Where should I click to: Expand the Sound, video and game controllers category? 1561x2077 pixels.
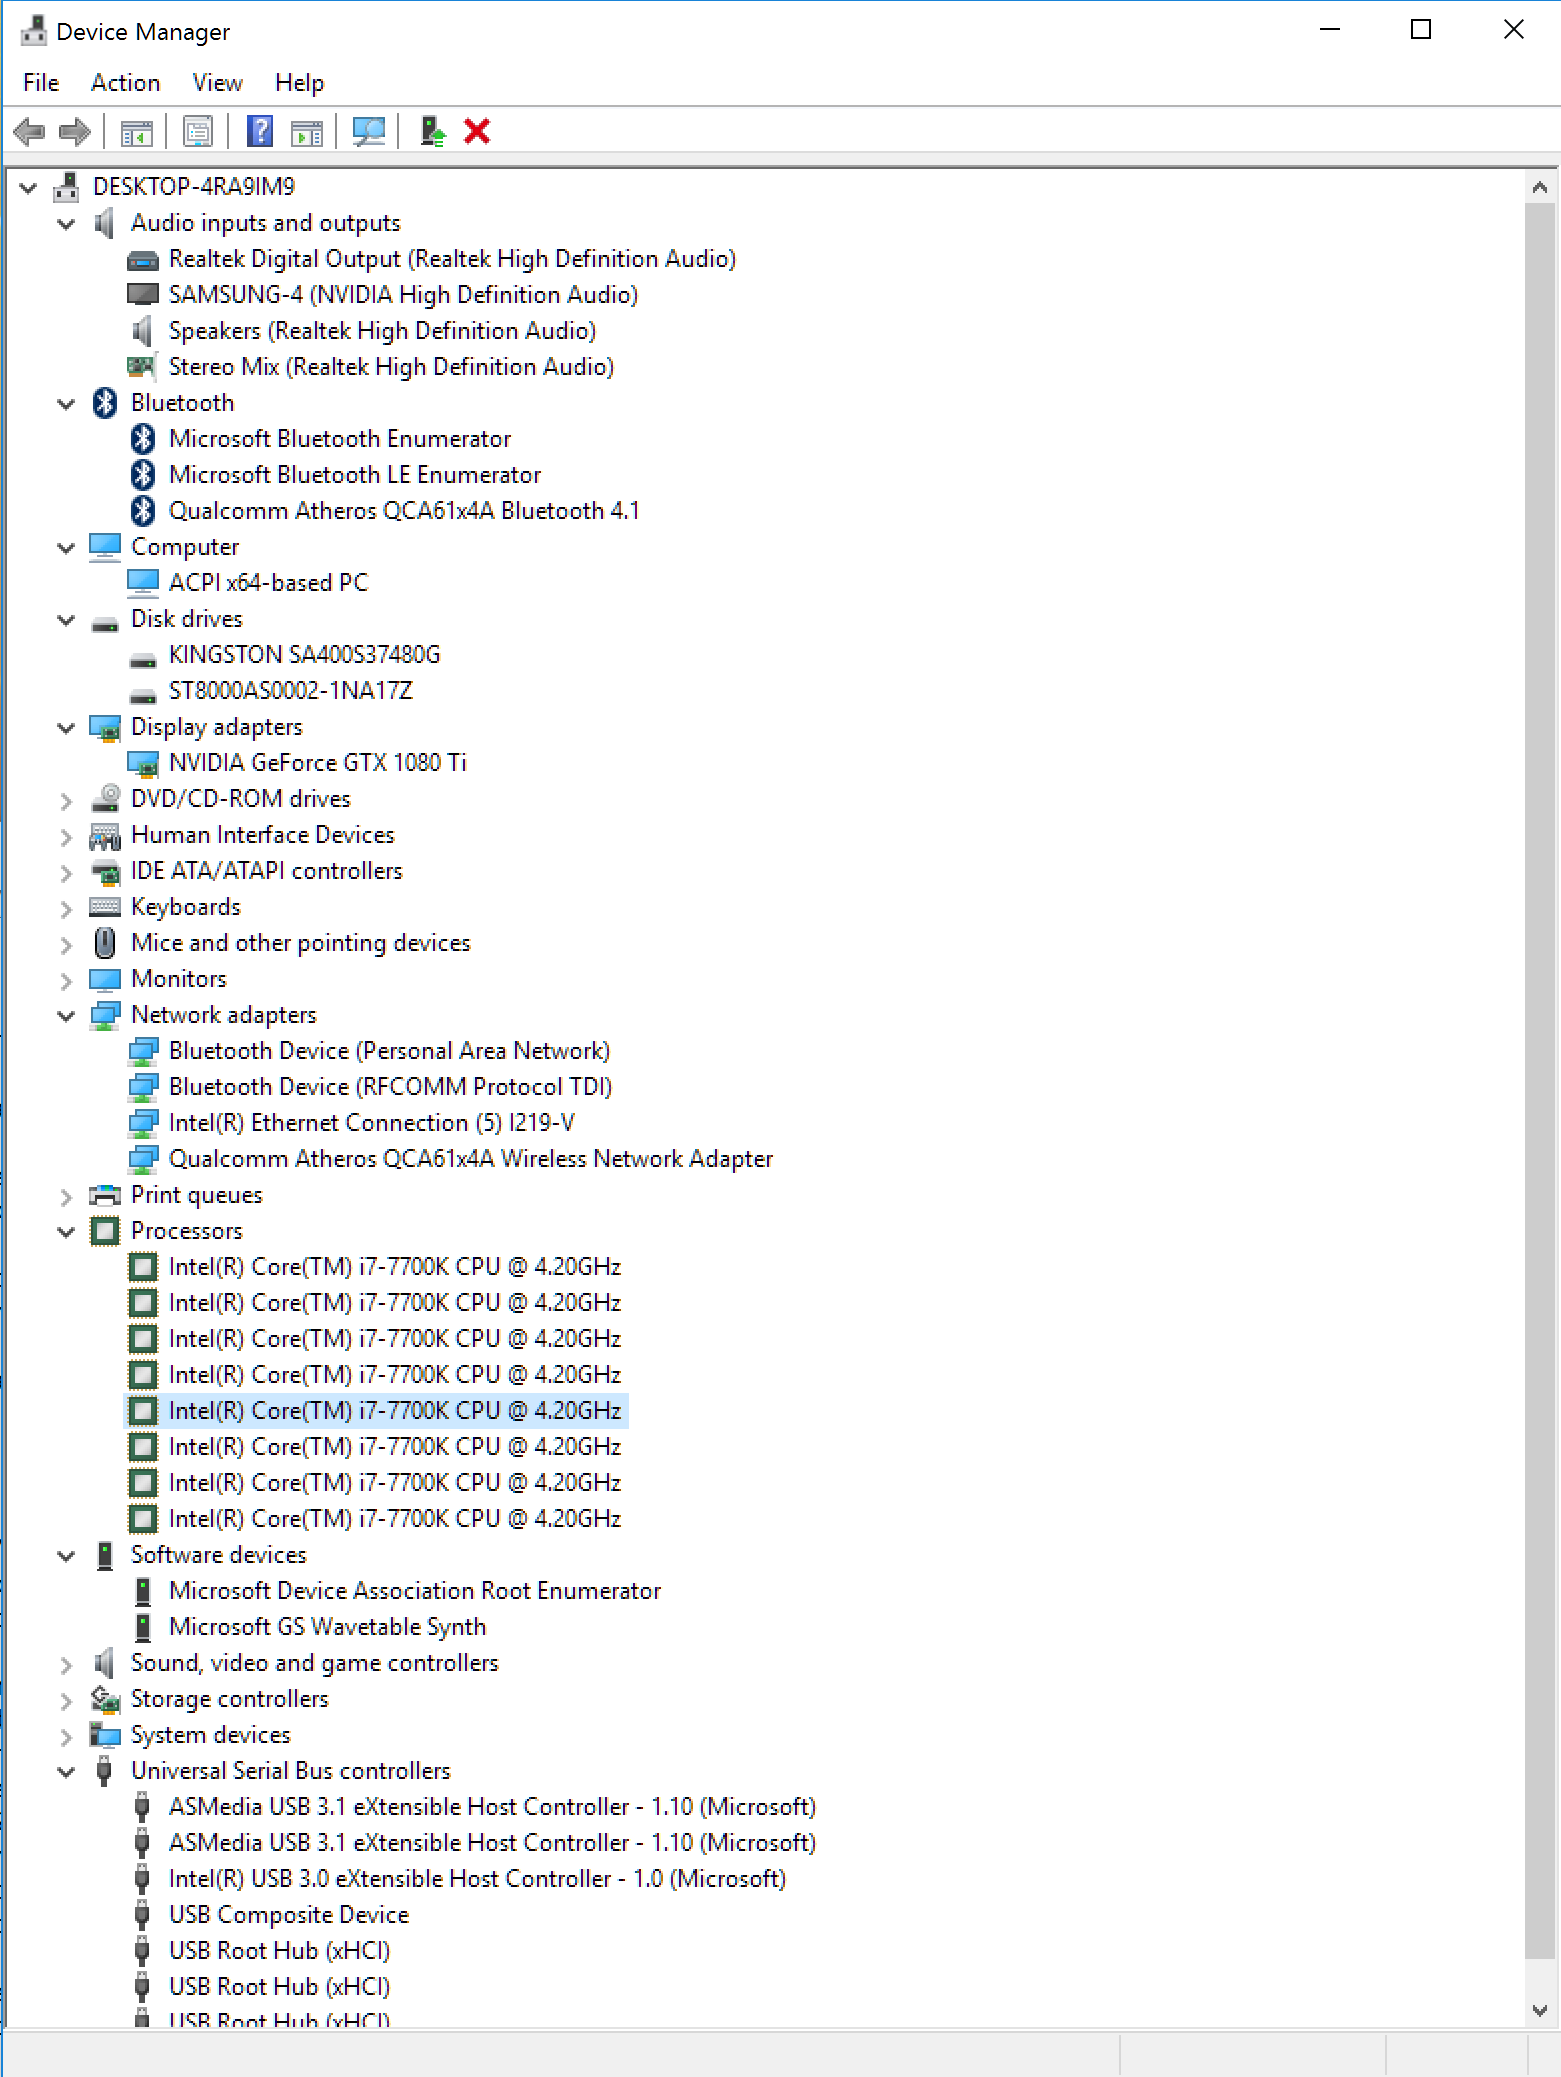click(66, 1664)
